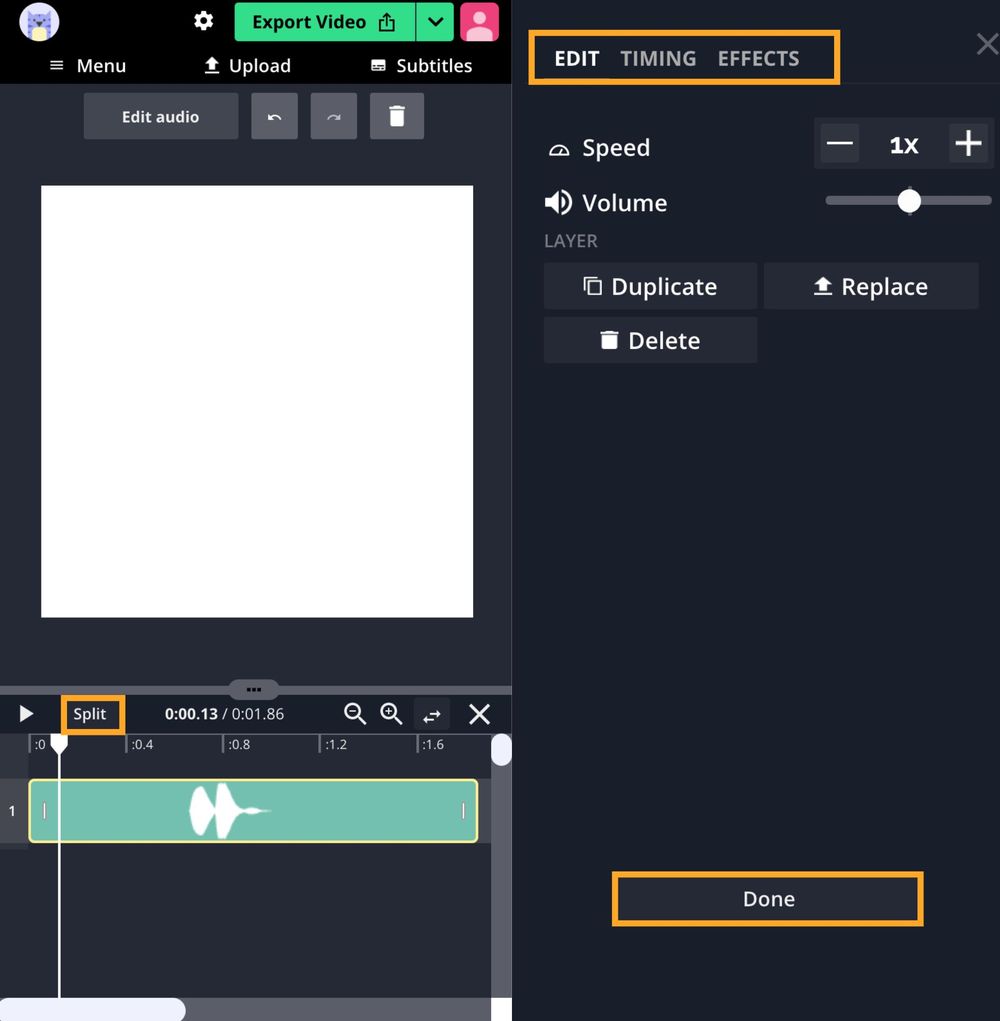Open the pink user profile avatar
This screenshot has height=1021, width=1000.
coord(479,22)
